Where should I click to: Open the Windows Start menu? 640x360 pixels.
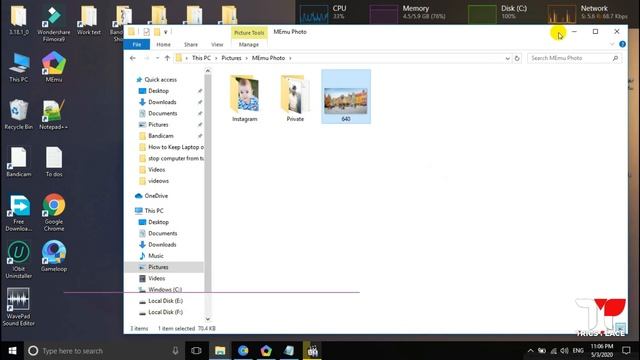[12, 351]
